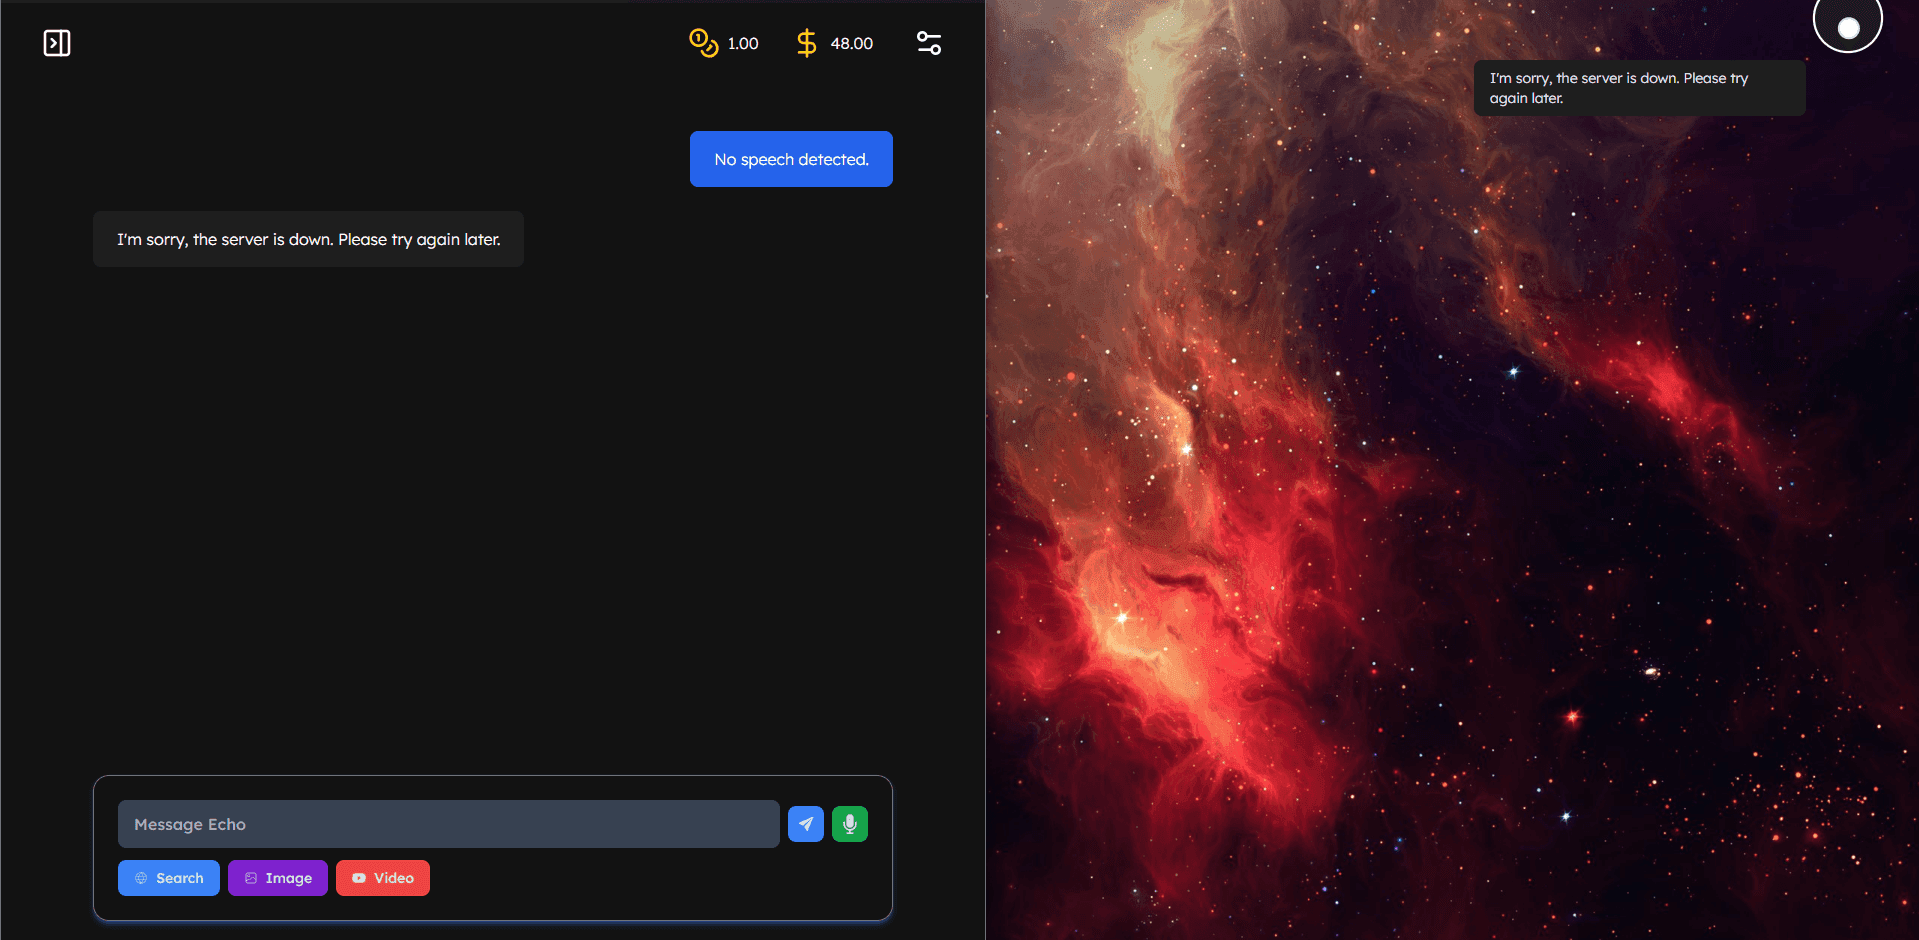Click the Message Echo text input field

point(448,823)
